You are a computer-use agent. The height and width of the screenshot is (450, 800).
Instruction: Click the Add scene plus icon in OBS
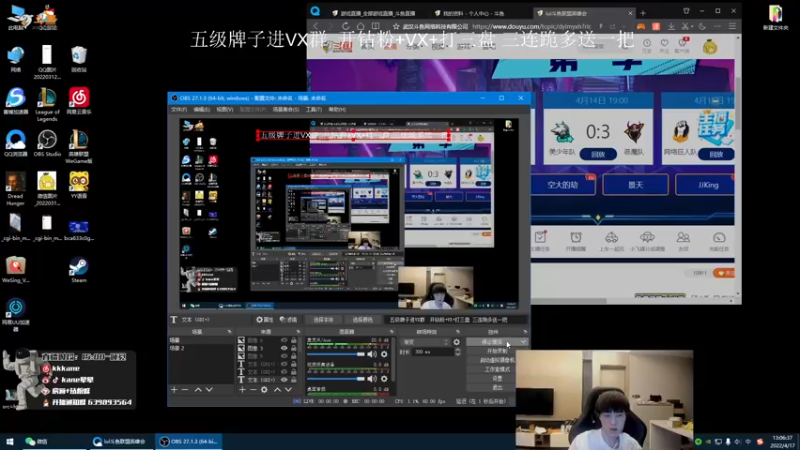174,390
